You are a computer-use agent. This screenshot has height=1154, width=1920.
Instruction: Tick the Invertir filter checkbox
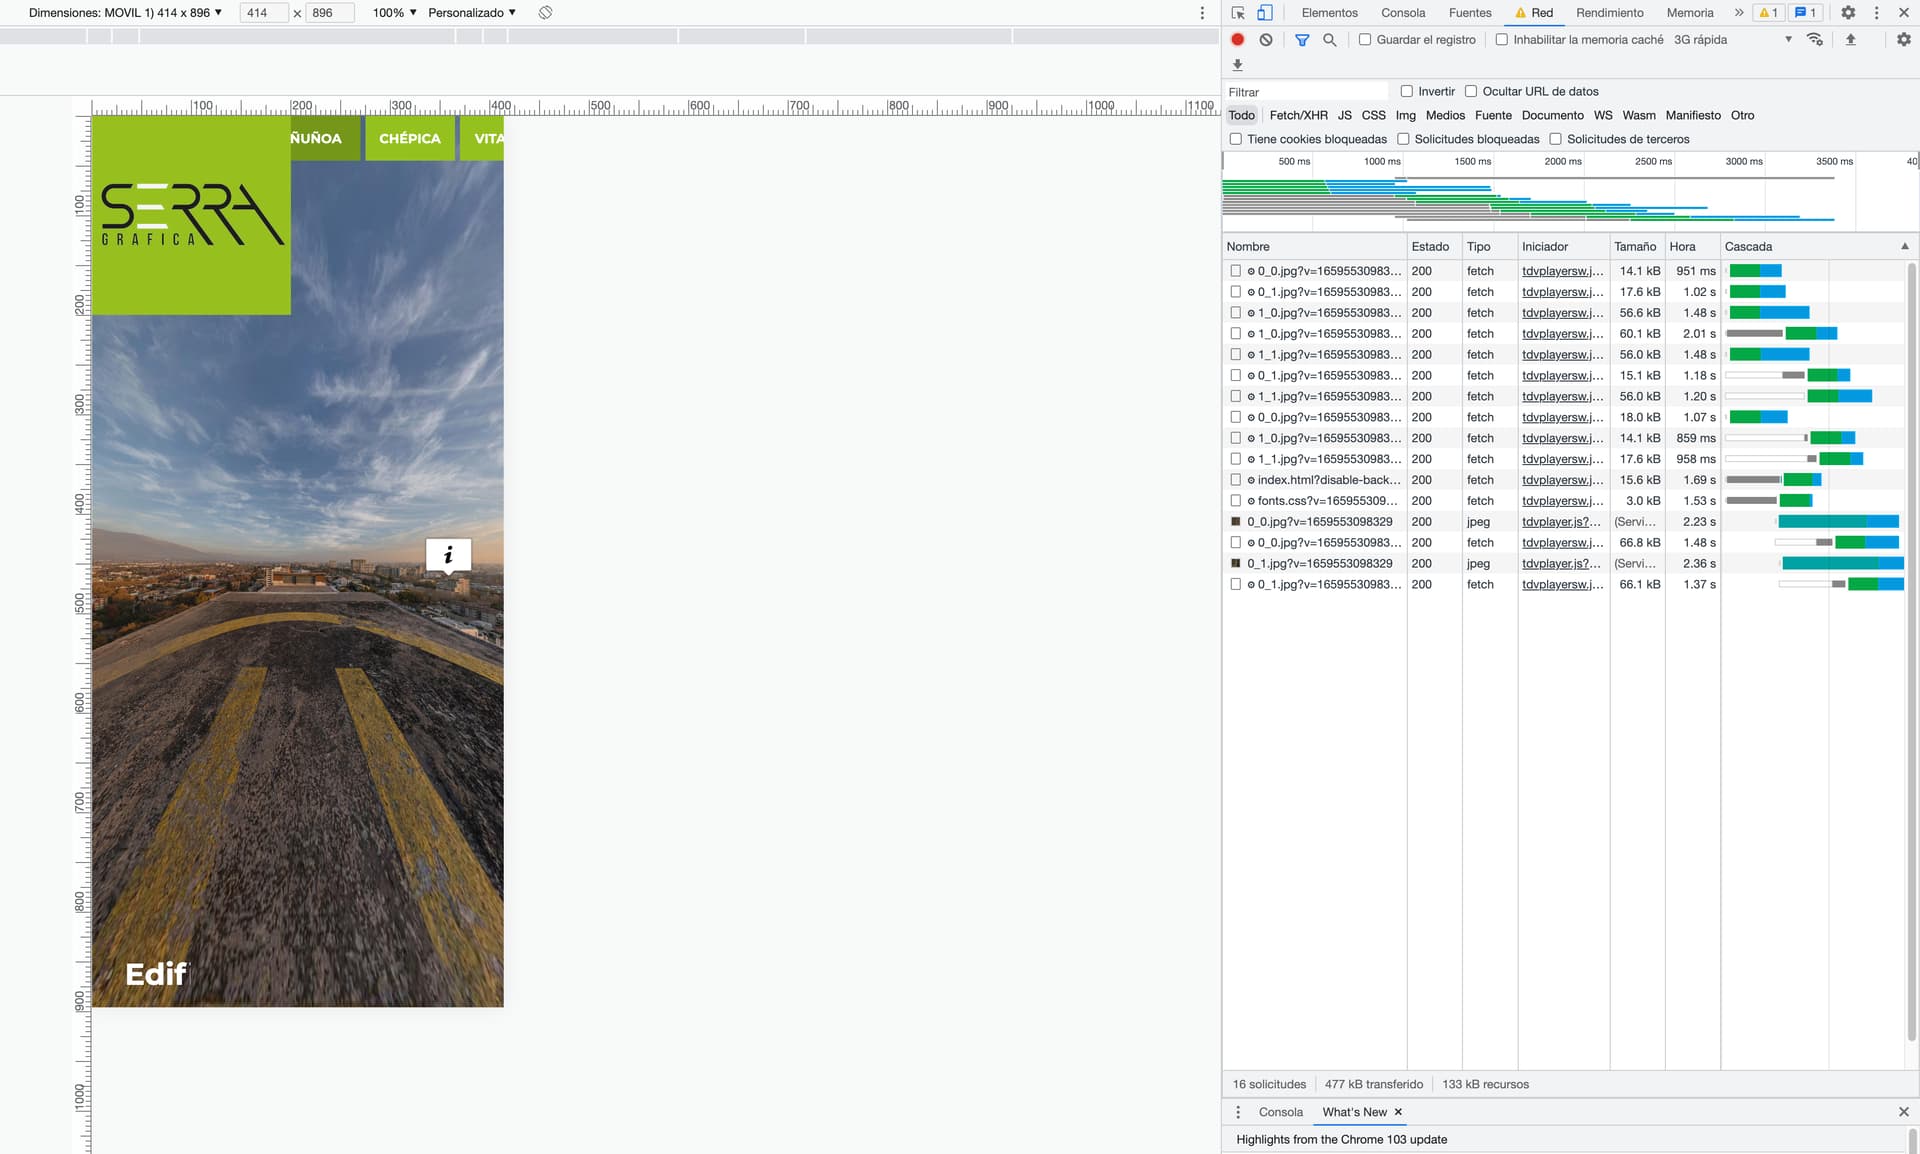pyautogui.click(x=1407, y=91)
